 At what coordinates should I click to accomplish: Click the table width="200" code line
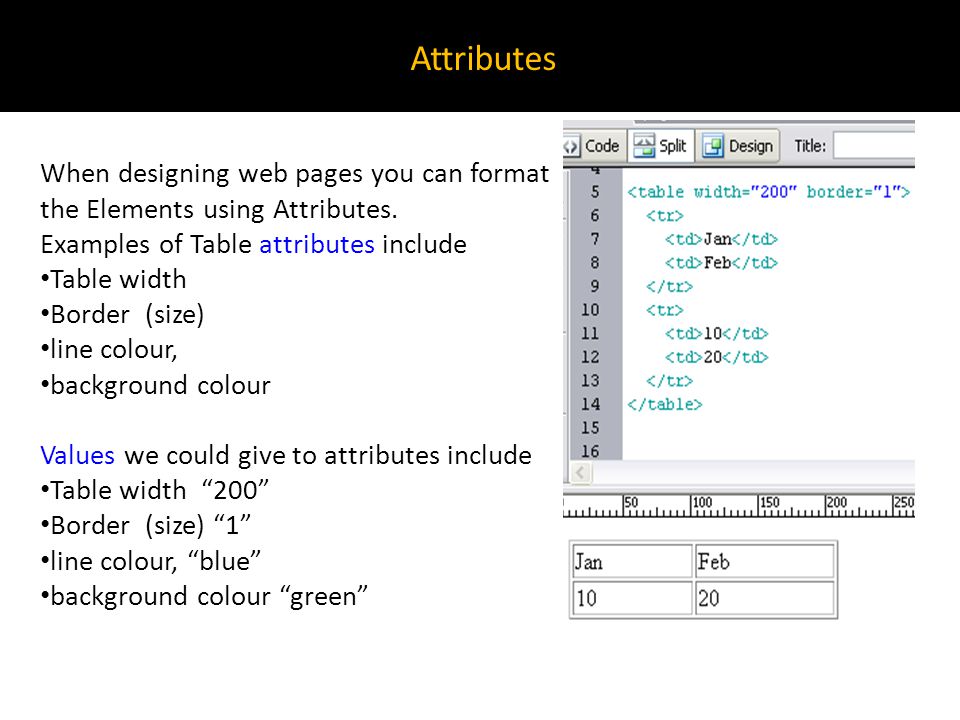[x=768, y=192]
